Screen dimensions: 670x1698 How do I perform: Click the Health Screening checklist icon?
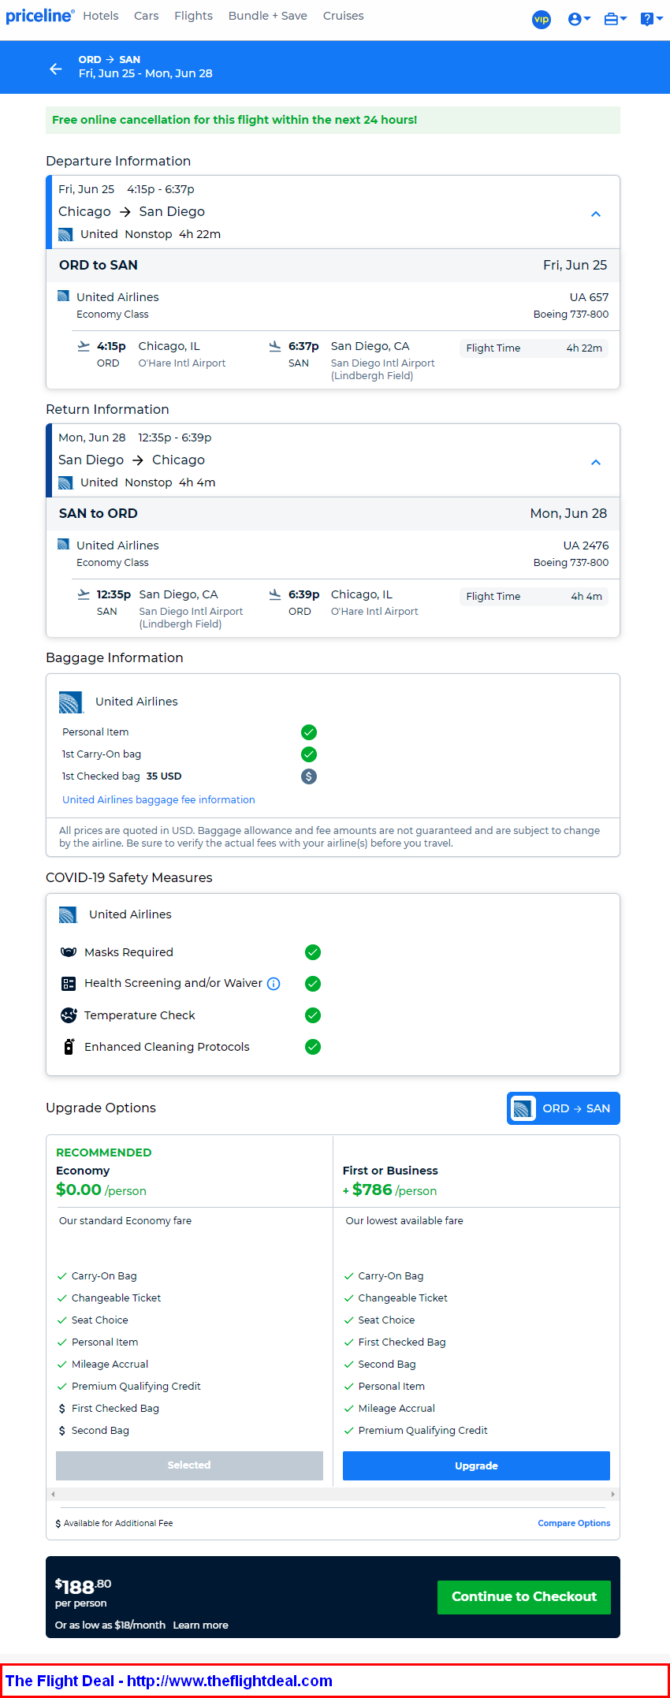pos(69,984)
